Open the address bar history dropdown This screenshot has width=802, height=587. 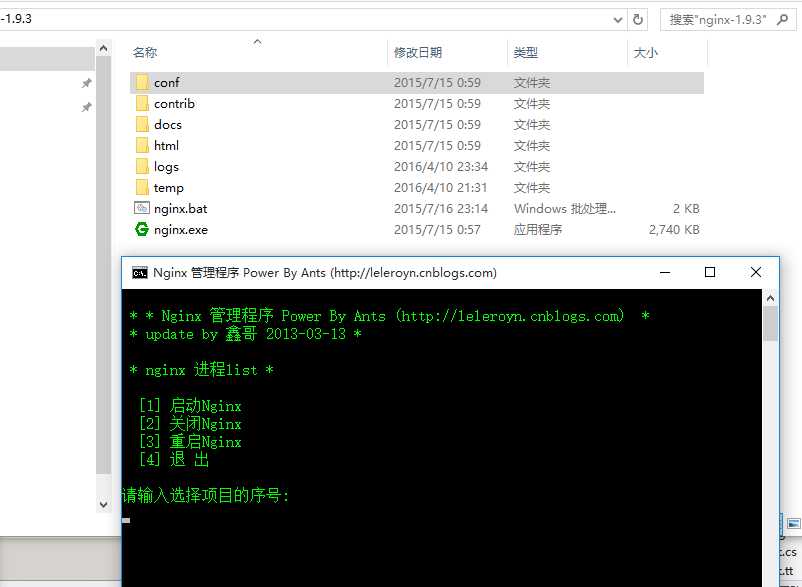618,20
